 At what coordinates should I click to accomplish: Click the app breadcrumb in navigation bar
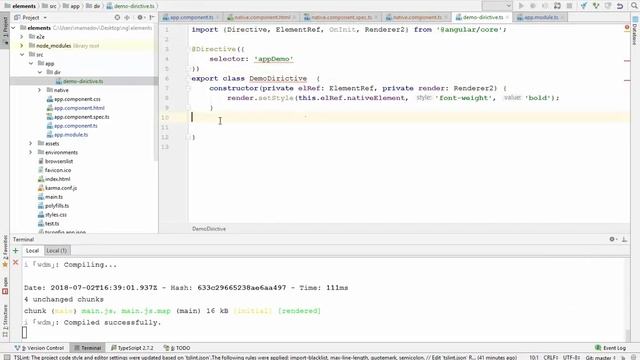71,6
